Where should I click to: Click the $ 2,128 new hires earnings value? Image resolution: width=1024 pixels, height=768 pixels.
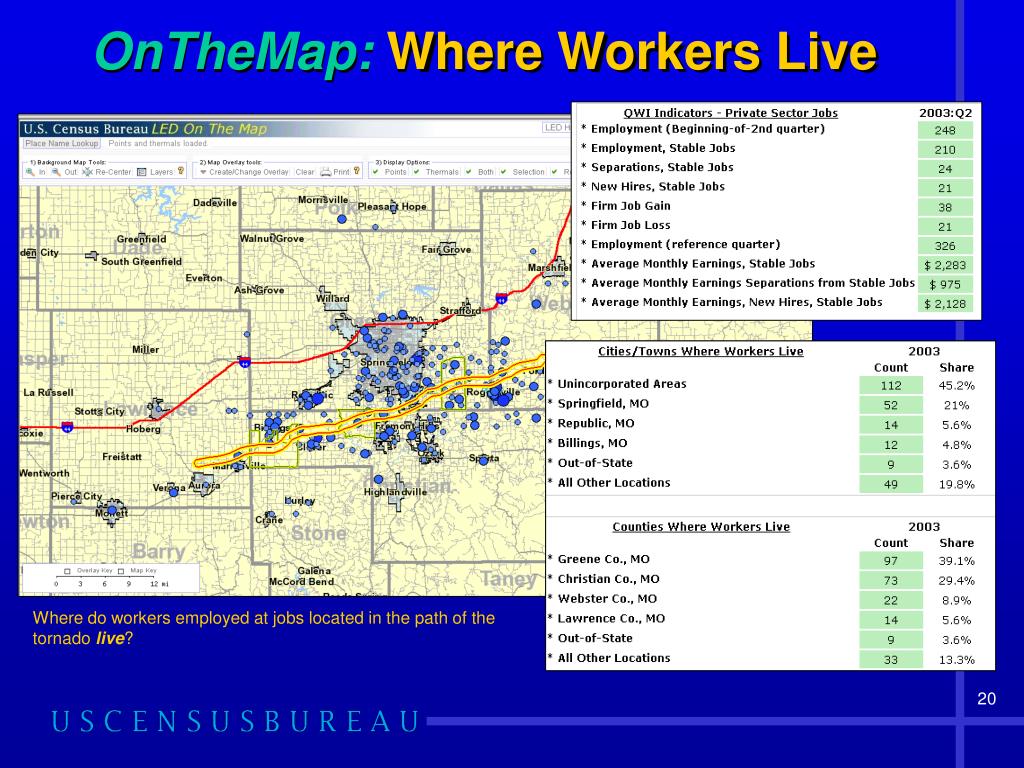tap(944, 304)
